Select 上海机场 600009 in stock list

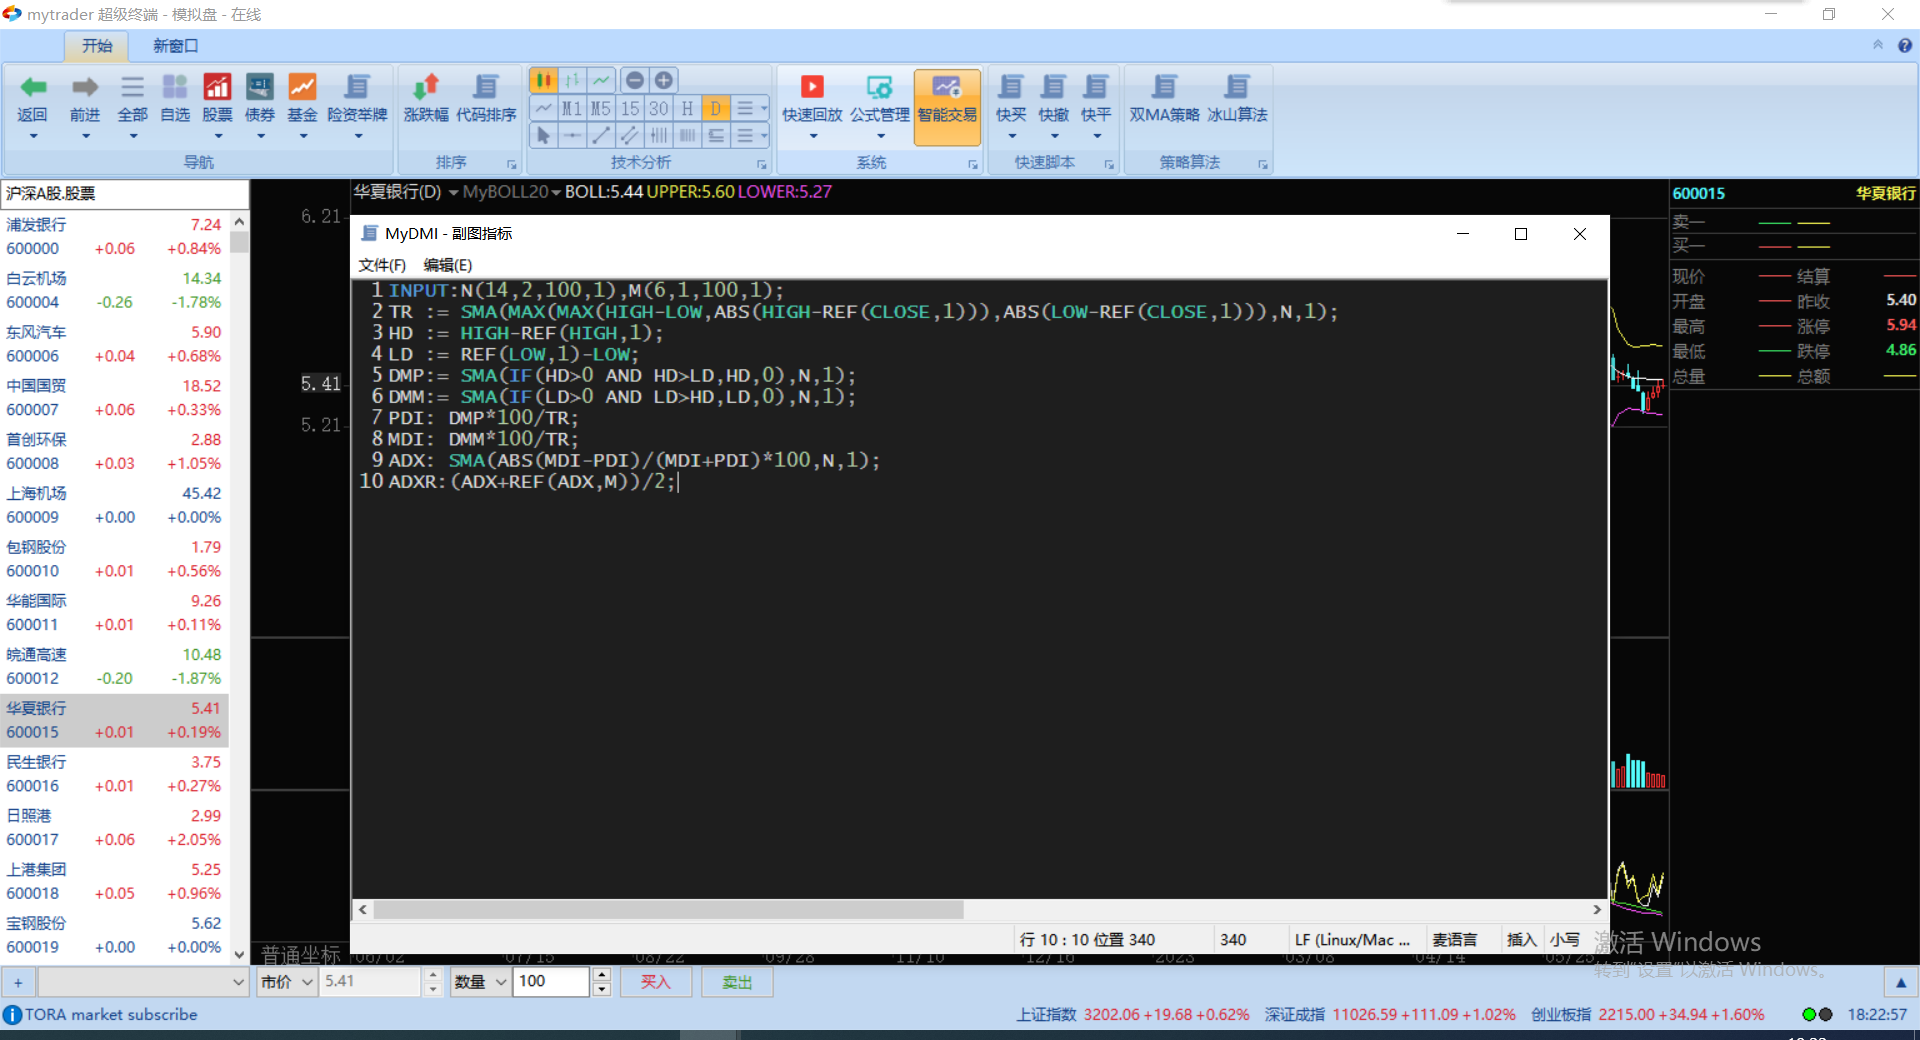114,506
